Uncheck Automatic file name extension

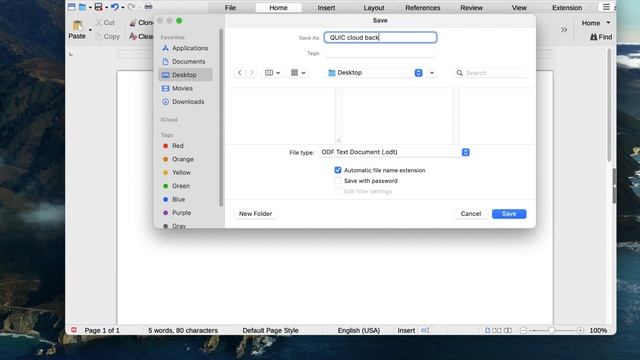click(338, 170)
